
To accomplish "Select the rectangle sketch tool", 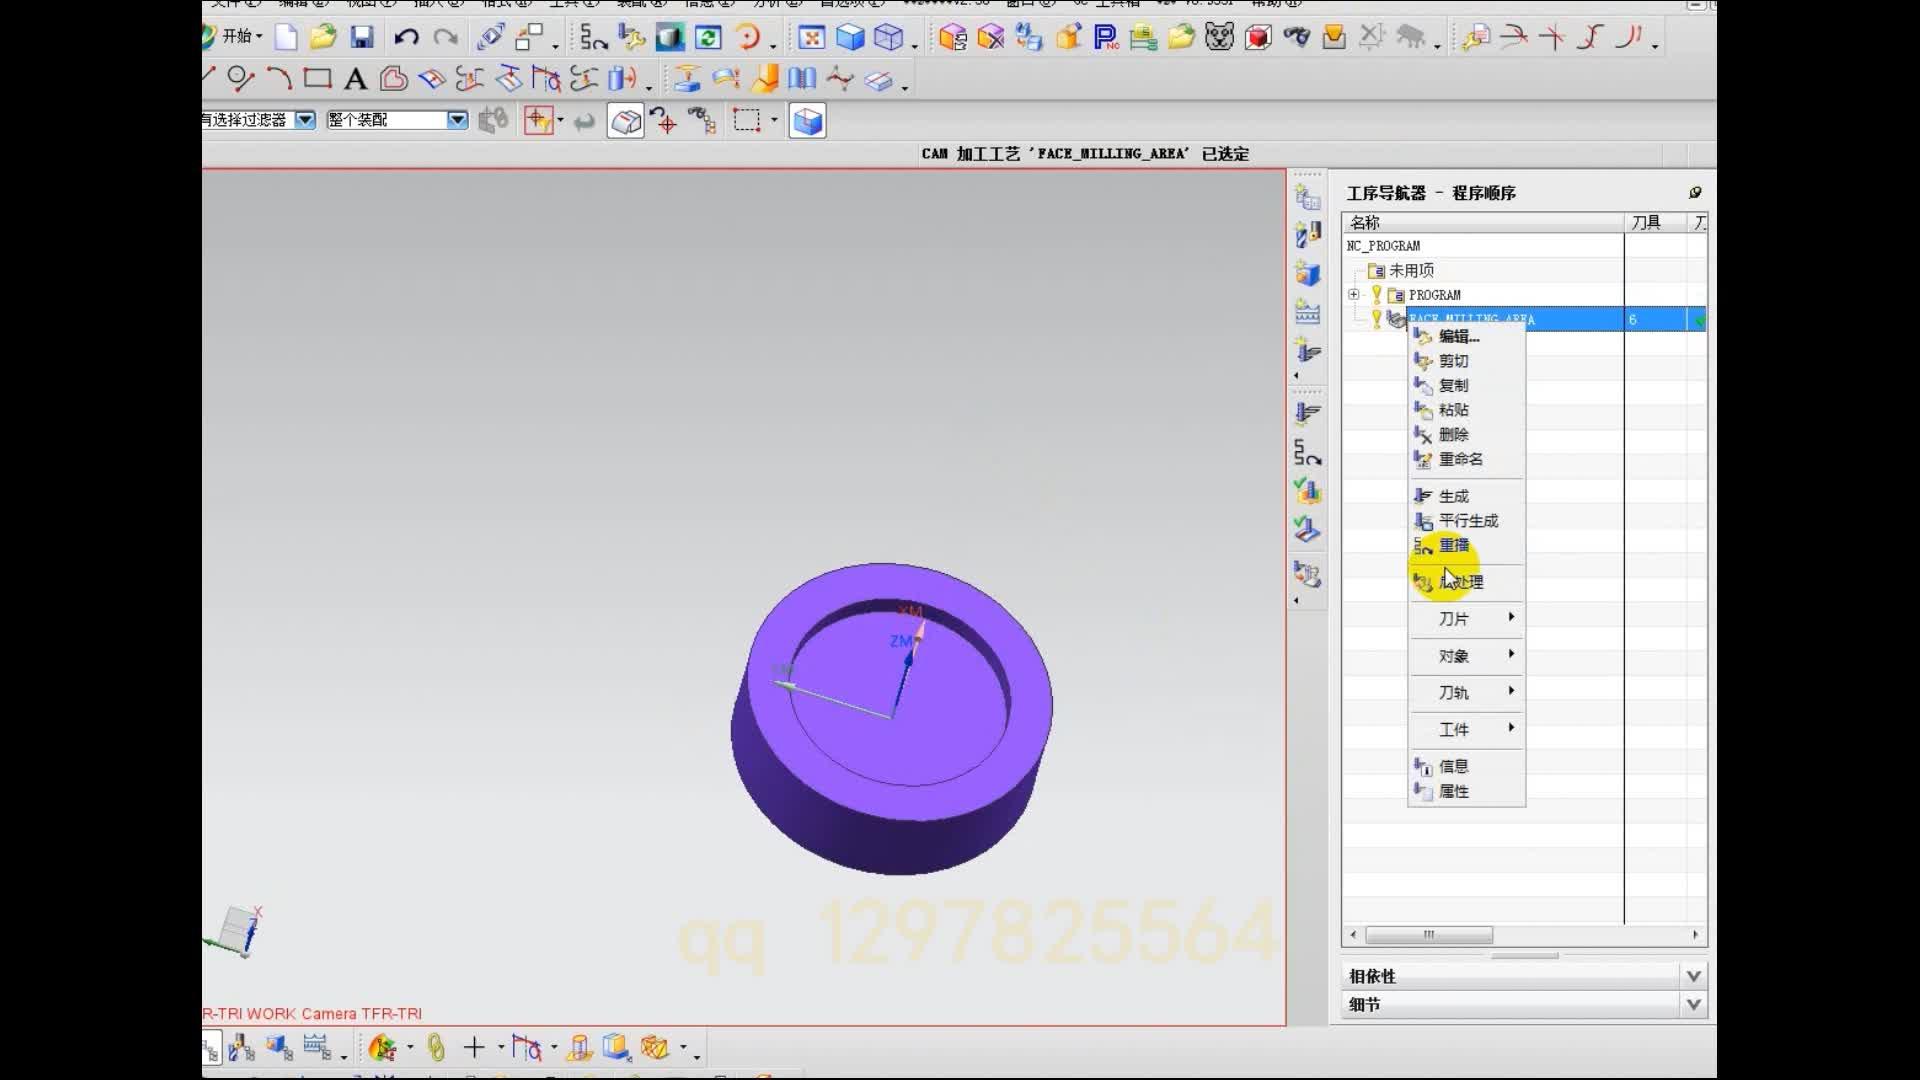I will point(318,78).
